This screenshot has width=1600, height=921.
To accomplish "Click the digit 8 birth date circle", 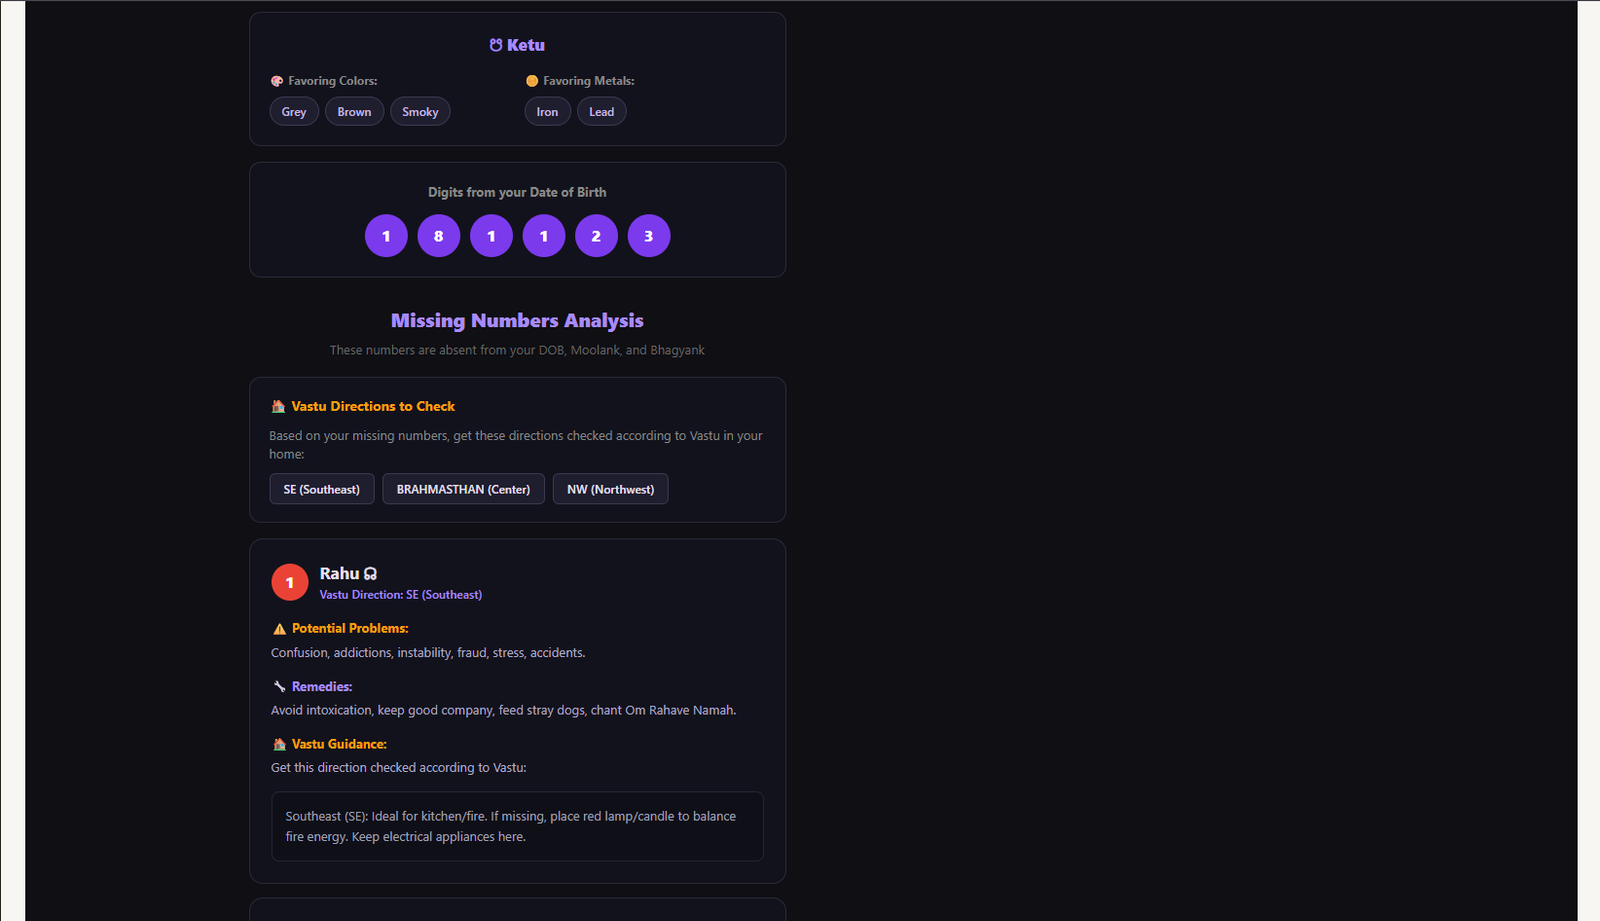I will click(438, 236).
